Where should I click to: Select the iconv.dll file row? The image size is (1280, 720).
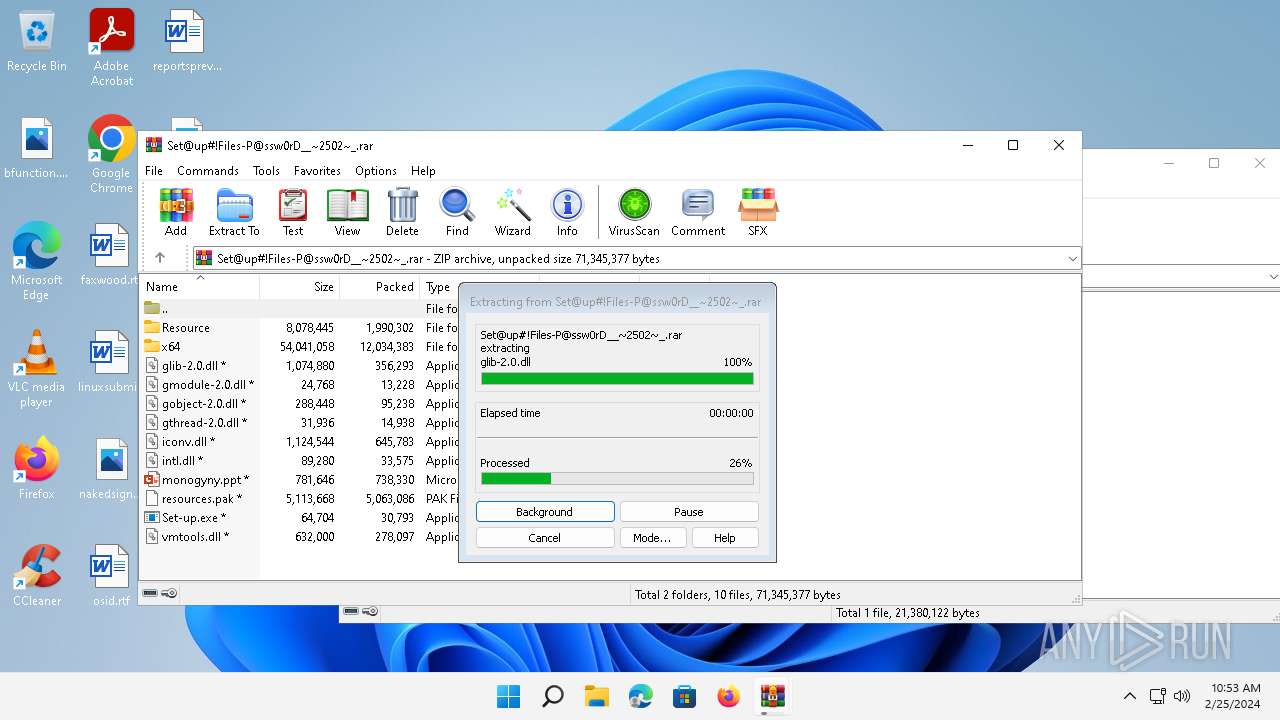(x=299, y=441)
